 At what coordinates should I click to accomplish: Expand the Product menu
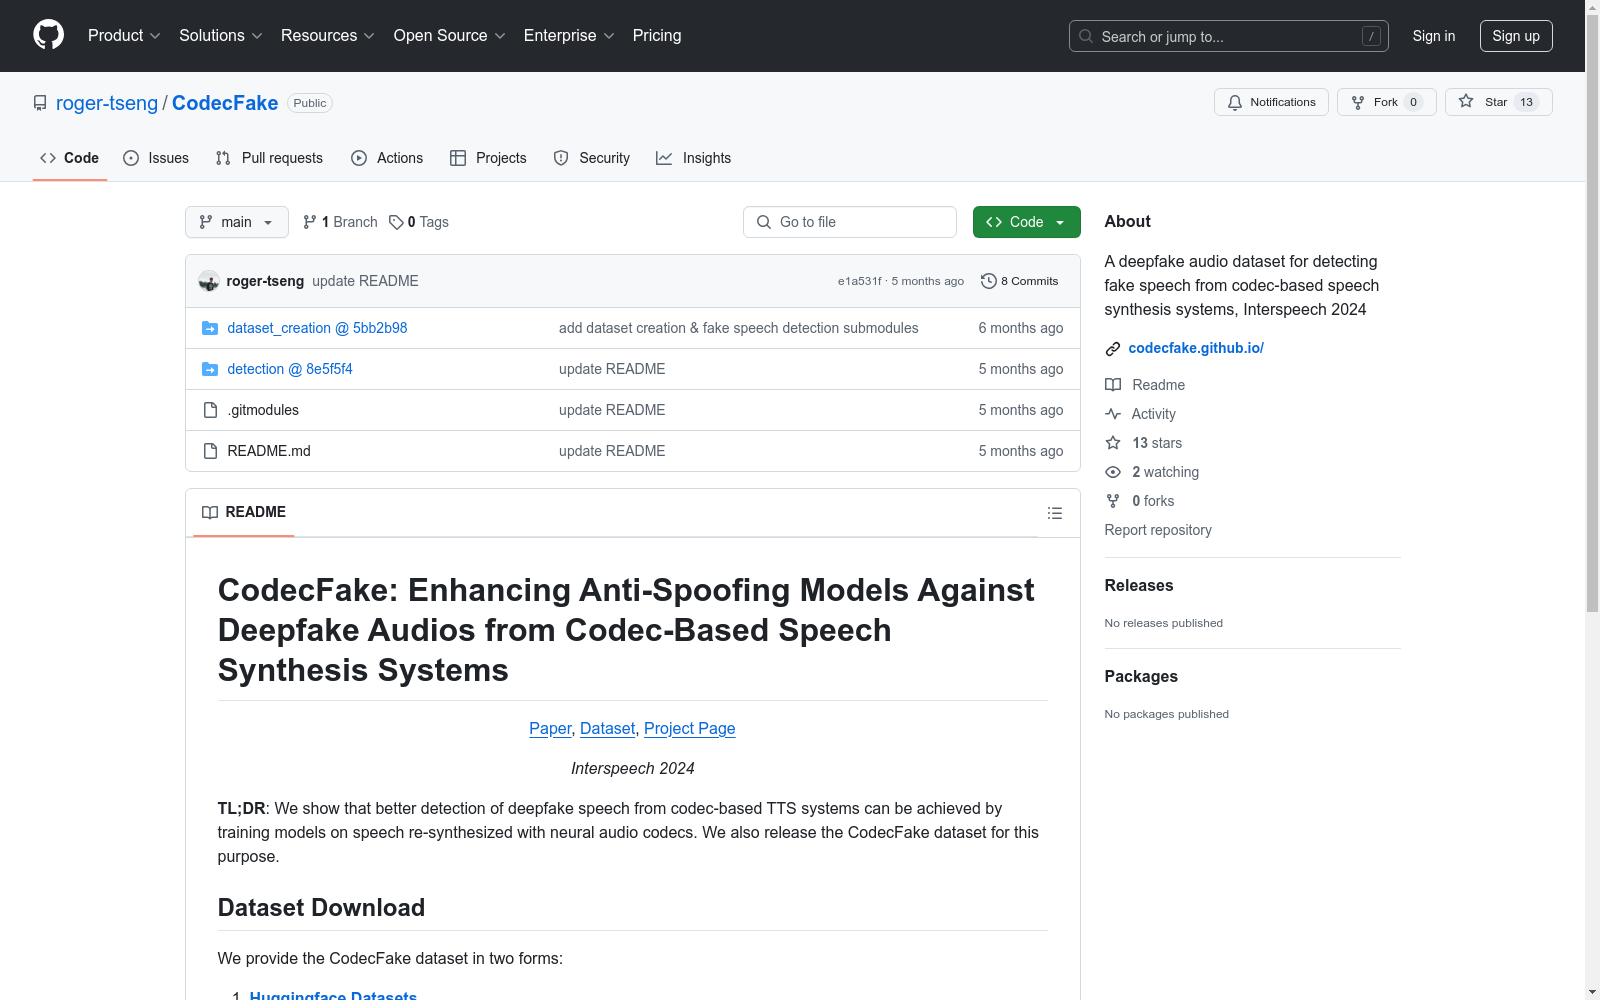pos(124,35)
